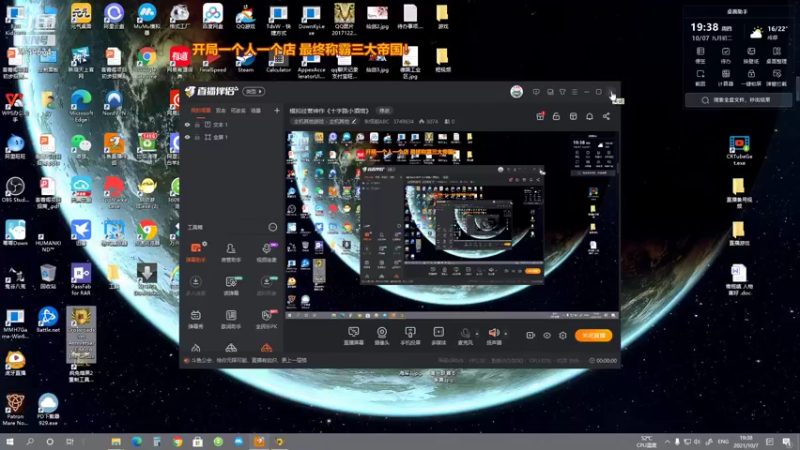Open the 弹幕助手 tool in the toolbox

pyautogui.click(x=196, y=253)
